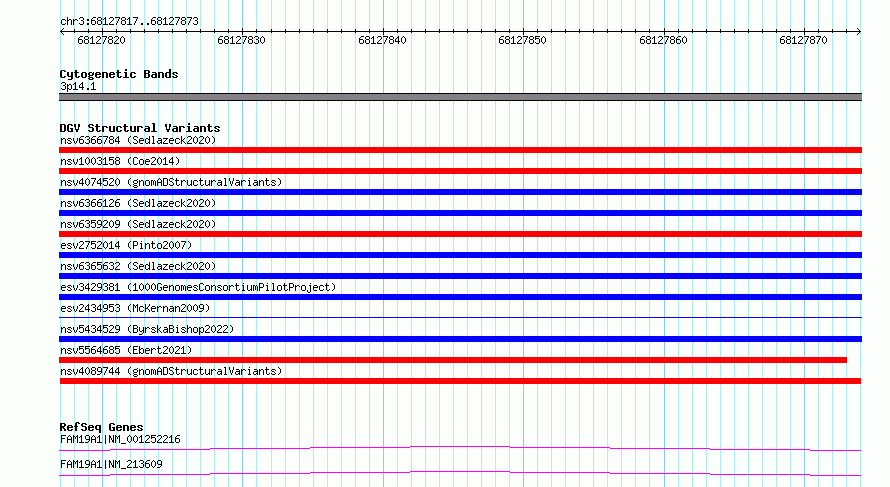This screenshot has width=890, height=487.
Task: Select variant label esv2752014 (Pinto2007)
Action: (x=126, y=245)
